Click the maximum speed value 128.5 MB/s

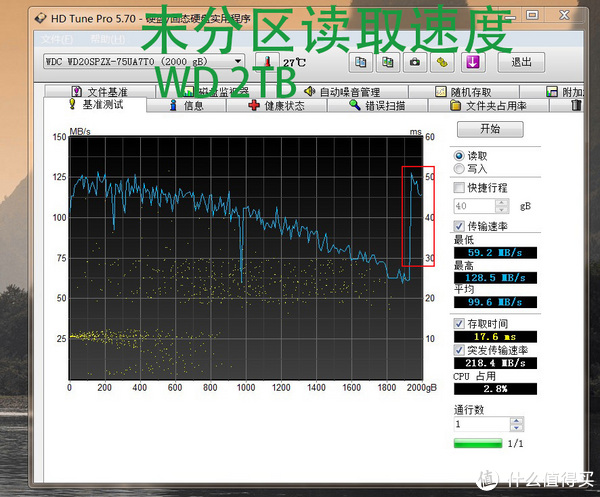[495, 277]
